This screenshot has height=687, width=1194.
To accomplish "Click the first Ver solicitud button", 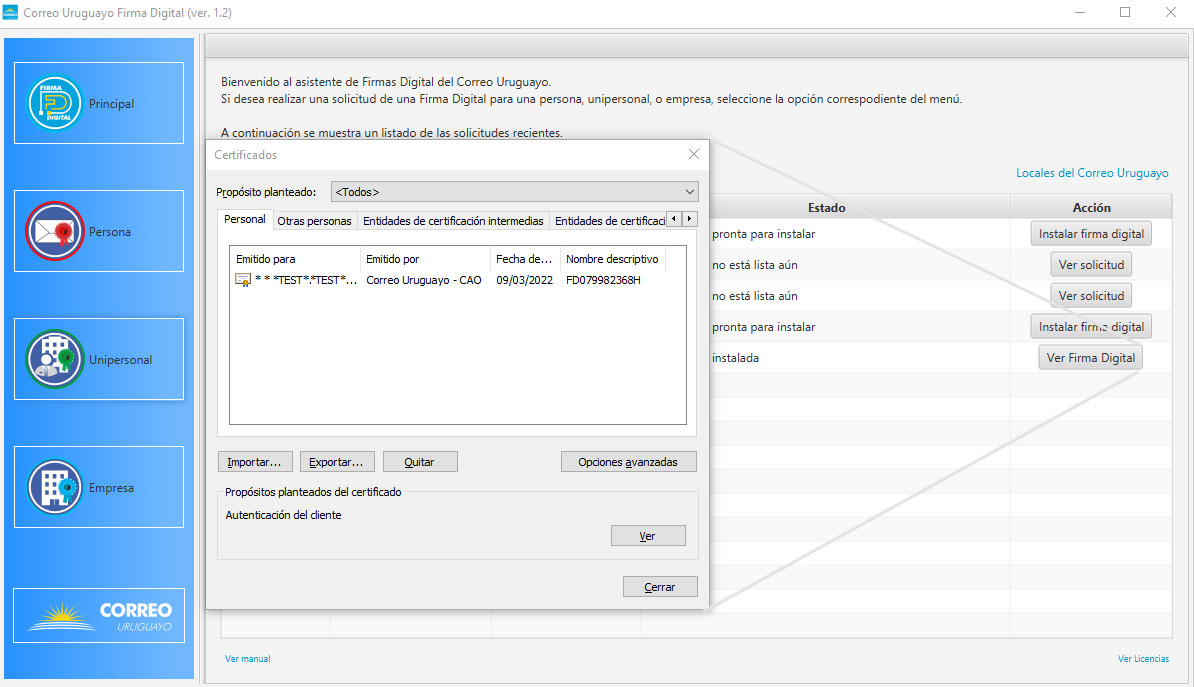I will (1090, 264).
